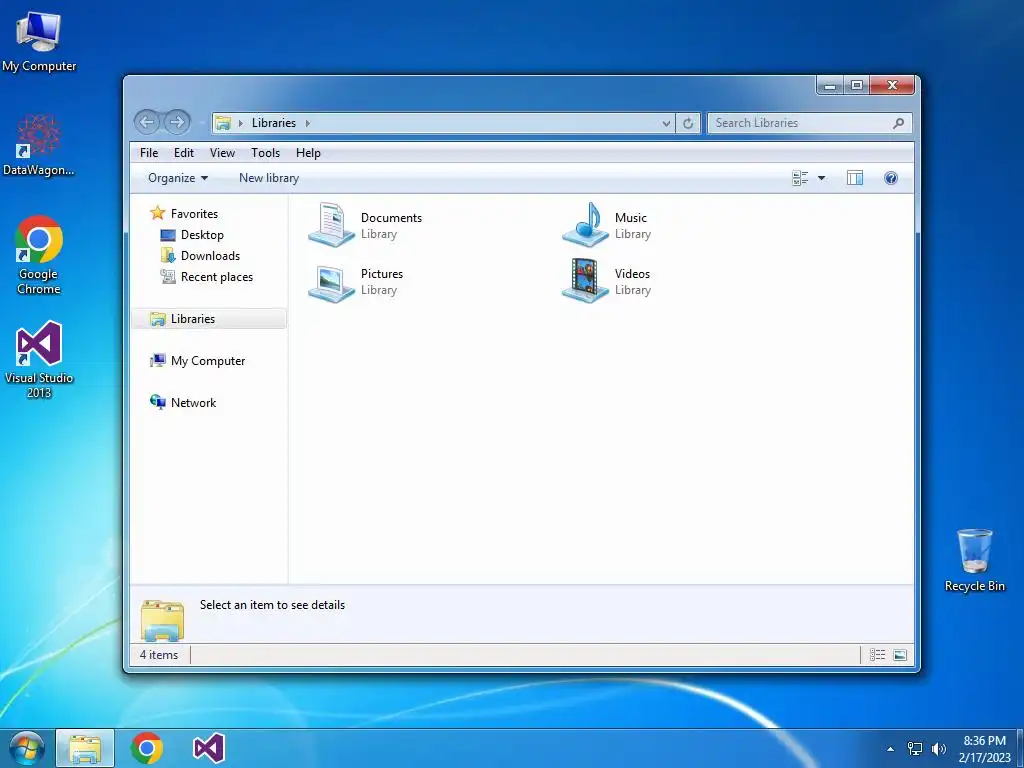This screenshot has width=1024, height=768.
Task: Change your view icon in toolbar
Action: (800, 178)
